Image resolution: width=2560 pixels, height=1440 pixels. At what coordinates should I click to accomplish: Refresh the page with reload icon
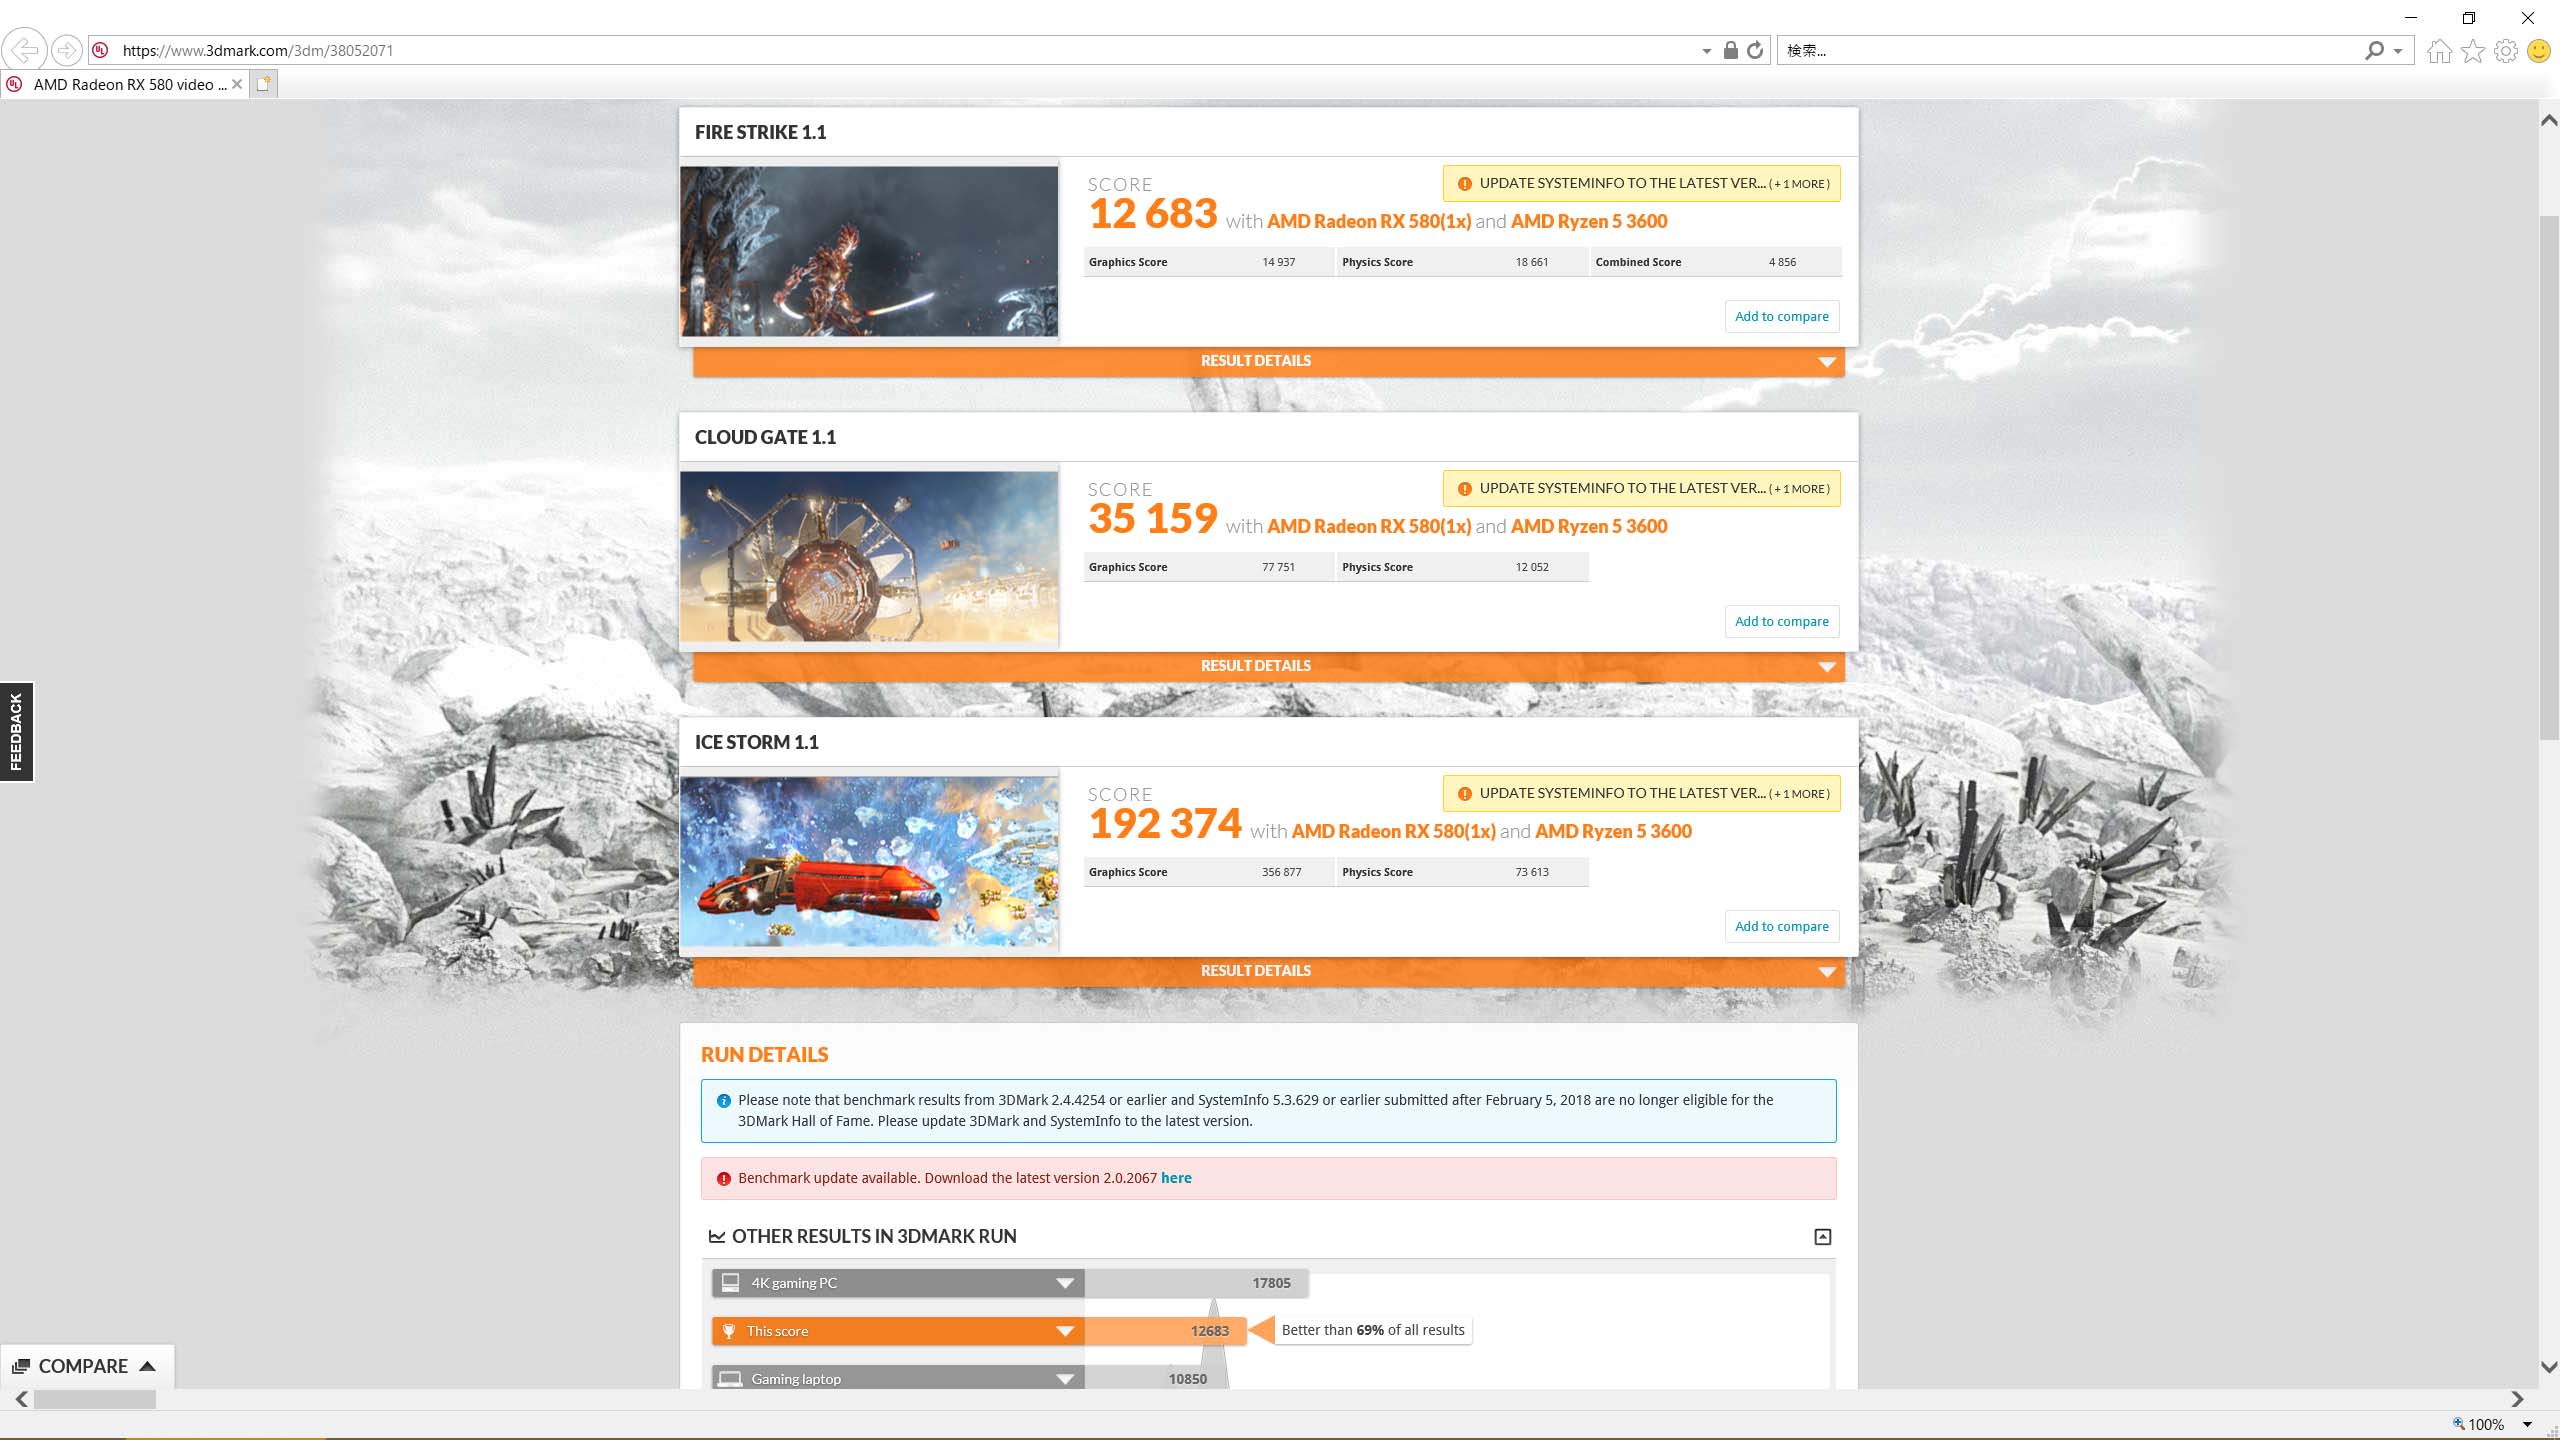[1755, 50]
